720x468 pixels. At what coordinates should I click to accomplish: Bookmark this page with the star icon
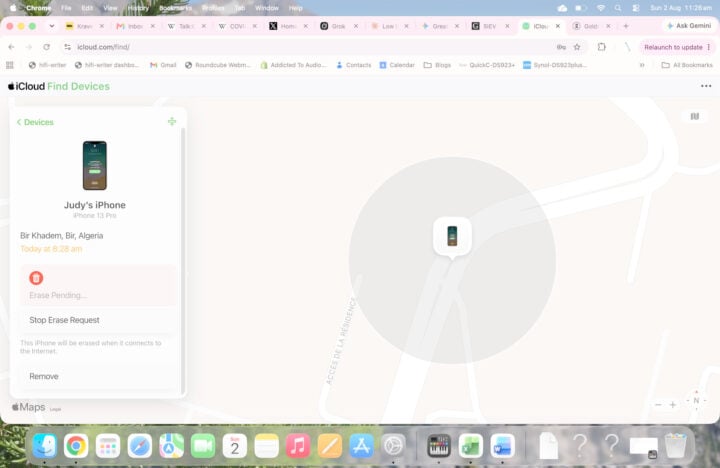577,47
